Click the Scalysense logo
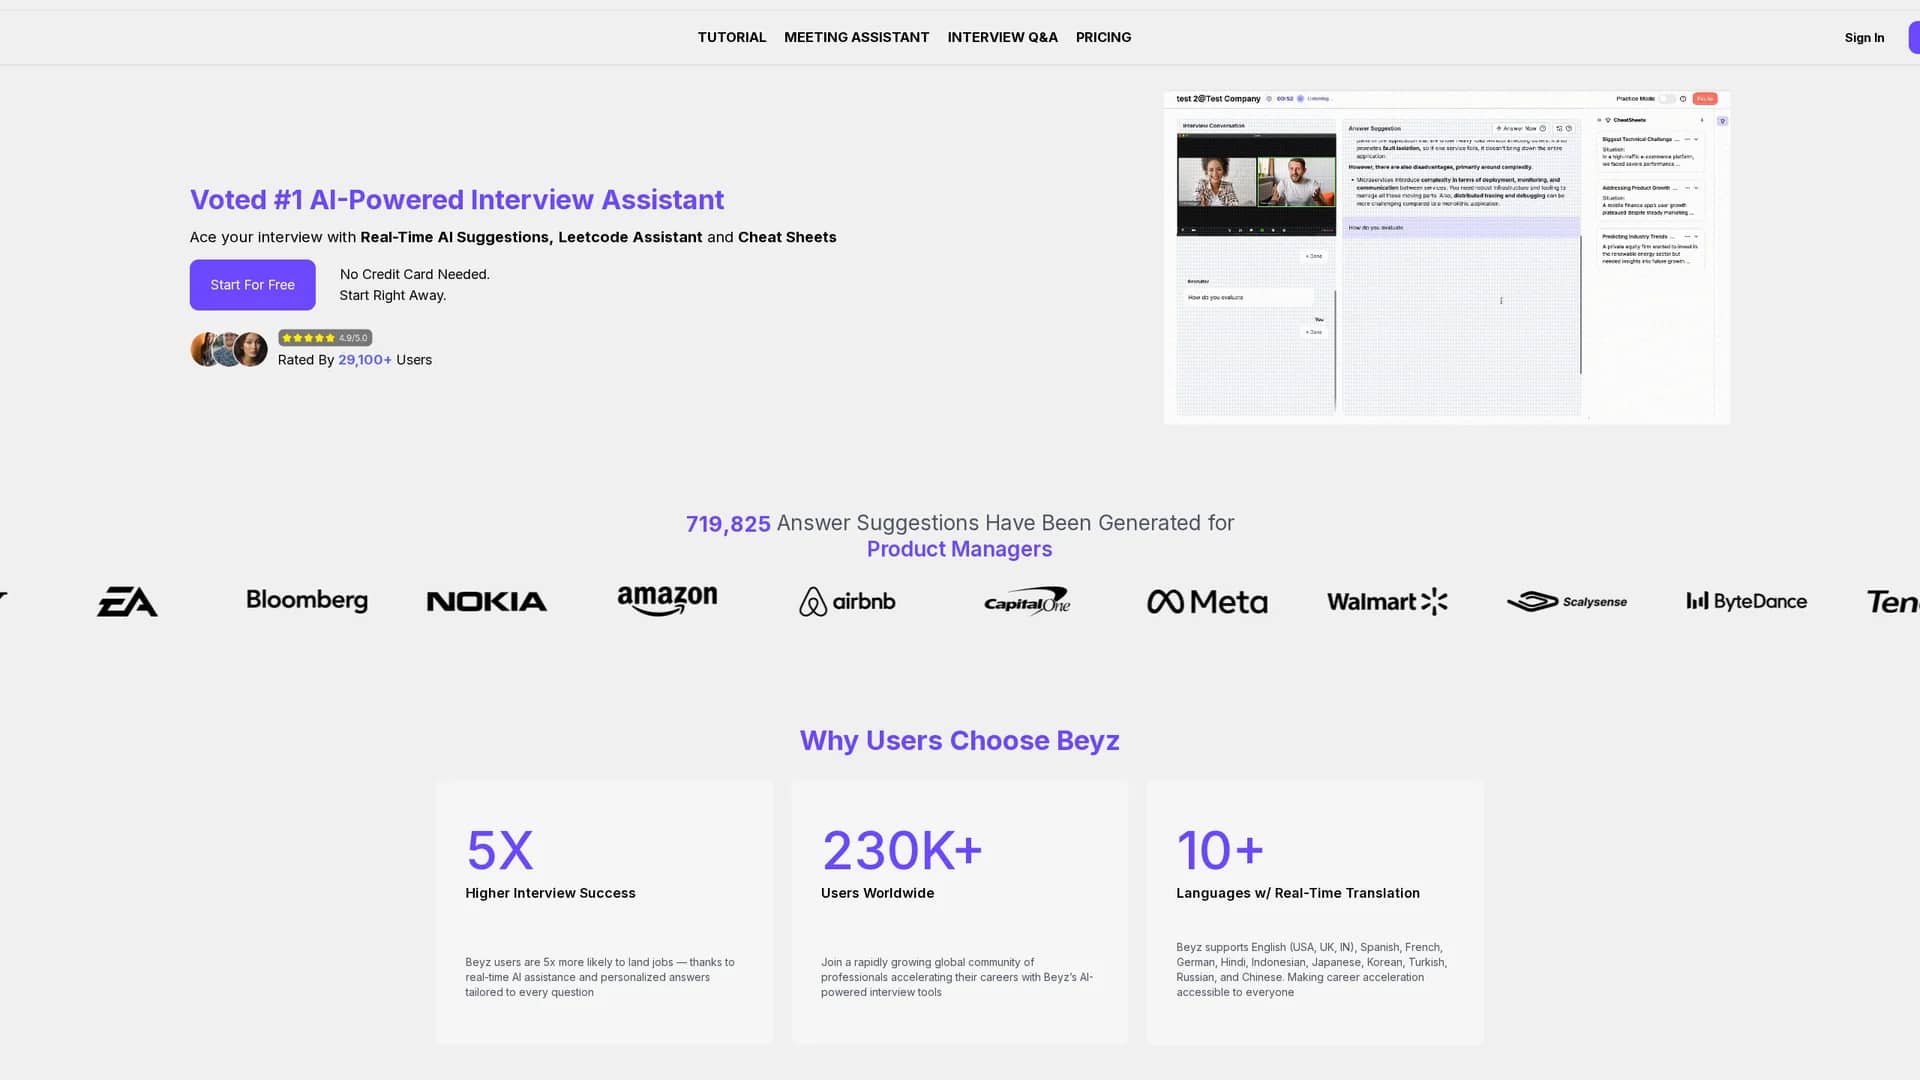Viewport: 1920px width, 1080px height. tap(1567, 601)
